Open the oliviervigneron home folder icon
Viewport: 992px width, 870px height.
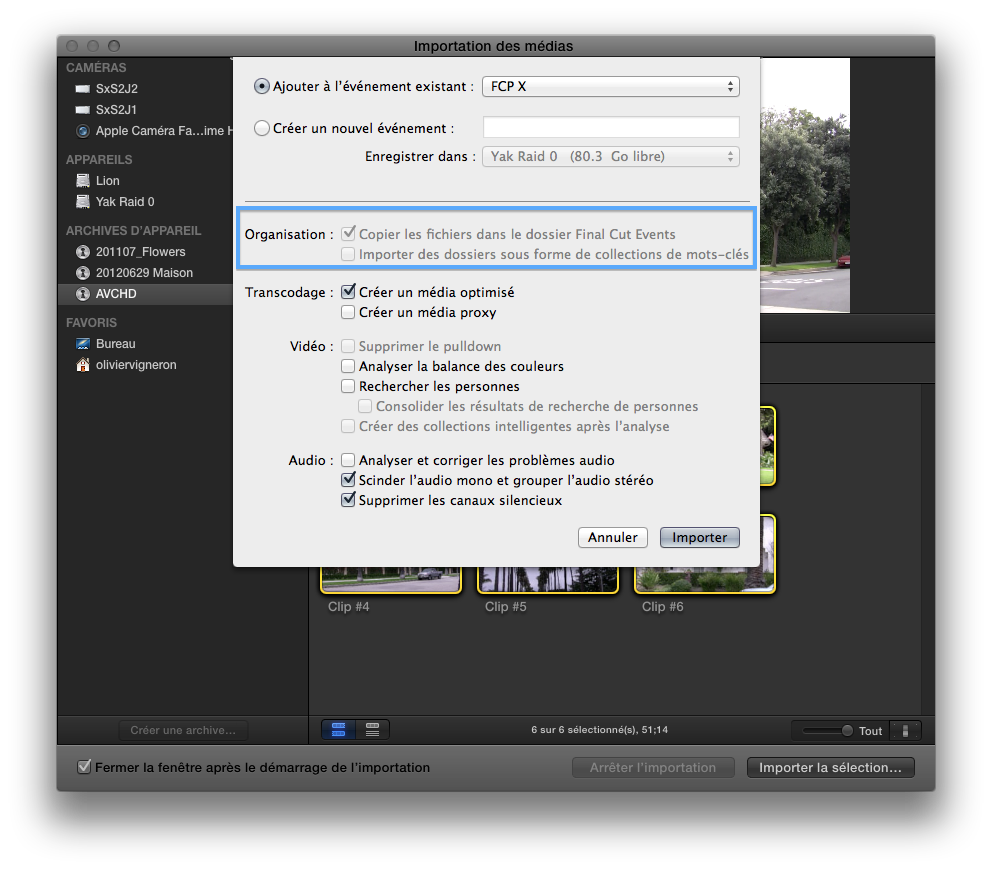tap(82, 364)
